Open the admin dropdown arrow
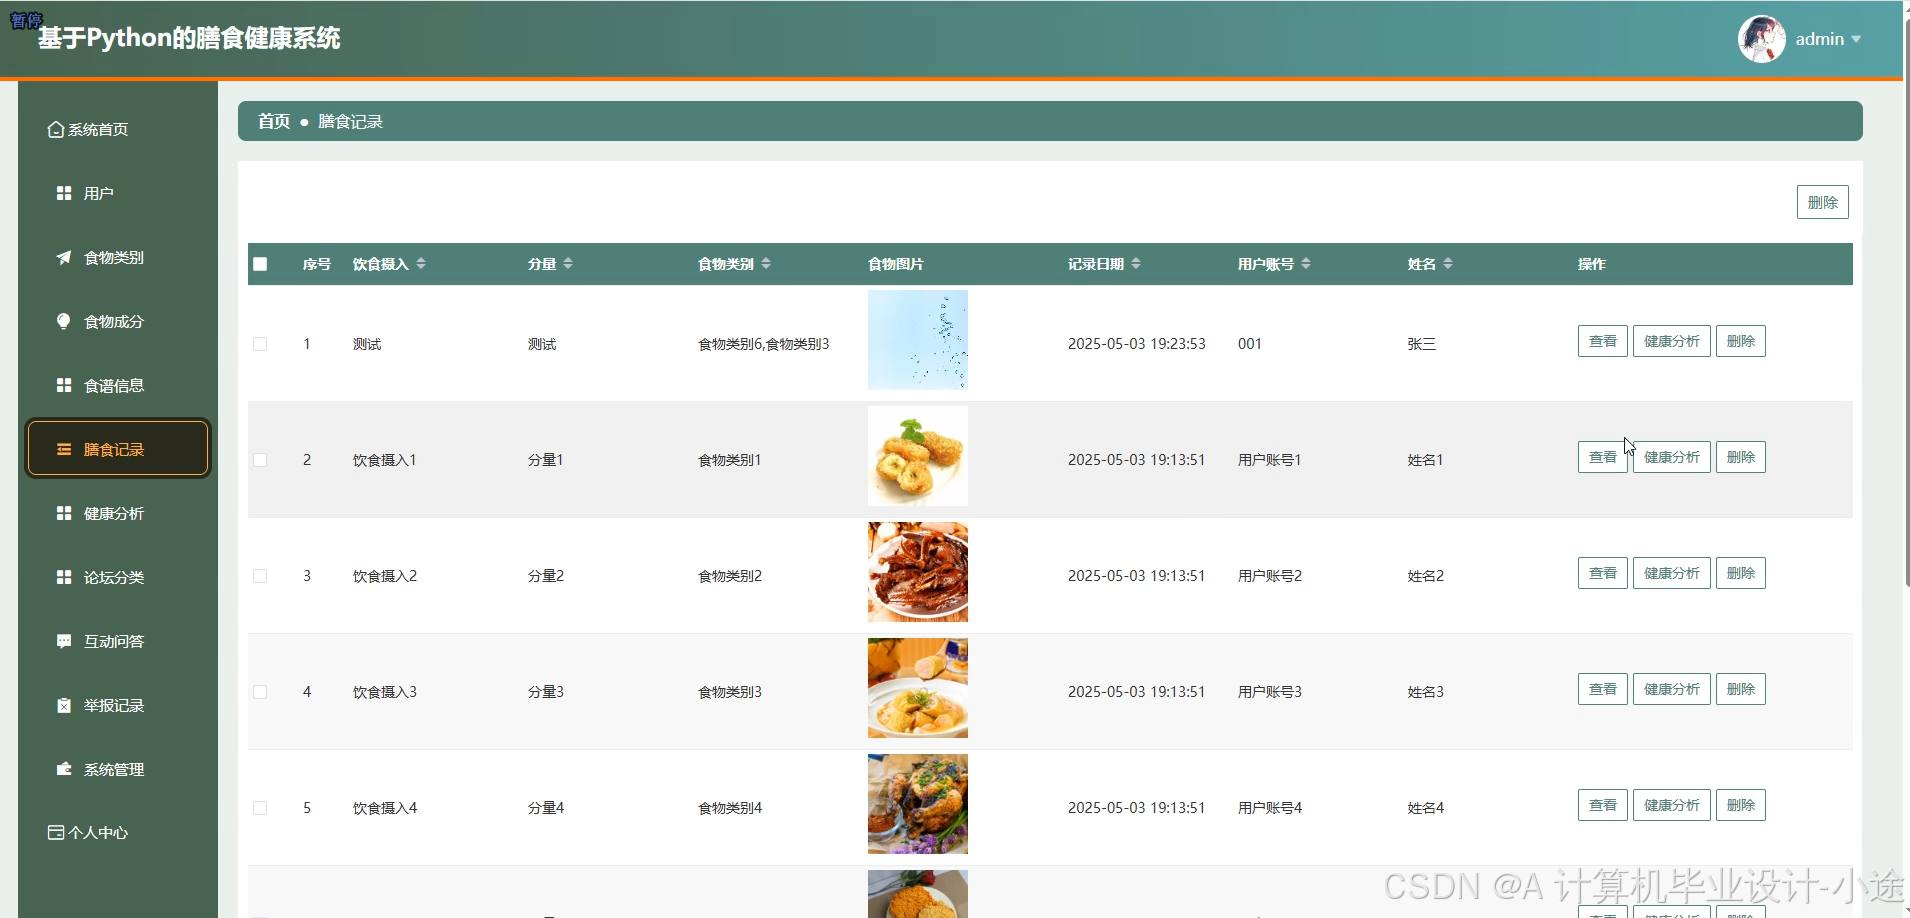 [x=1856, y=39]
